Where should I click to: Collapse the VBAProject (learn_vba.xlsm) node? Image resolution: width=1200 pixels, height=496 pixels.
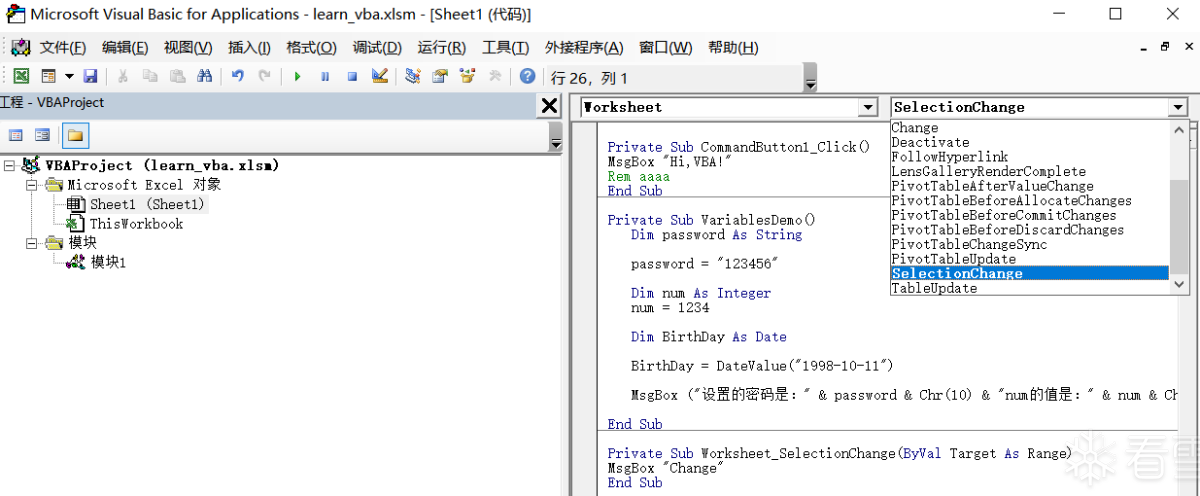[x=11, y=165]
